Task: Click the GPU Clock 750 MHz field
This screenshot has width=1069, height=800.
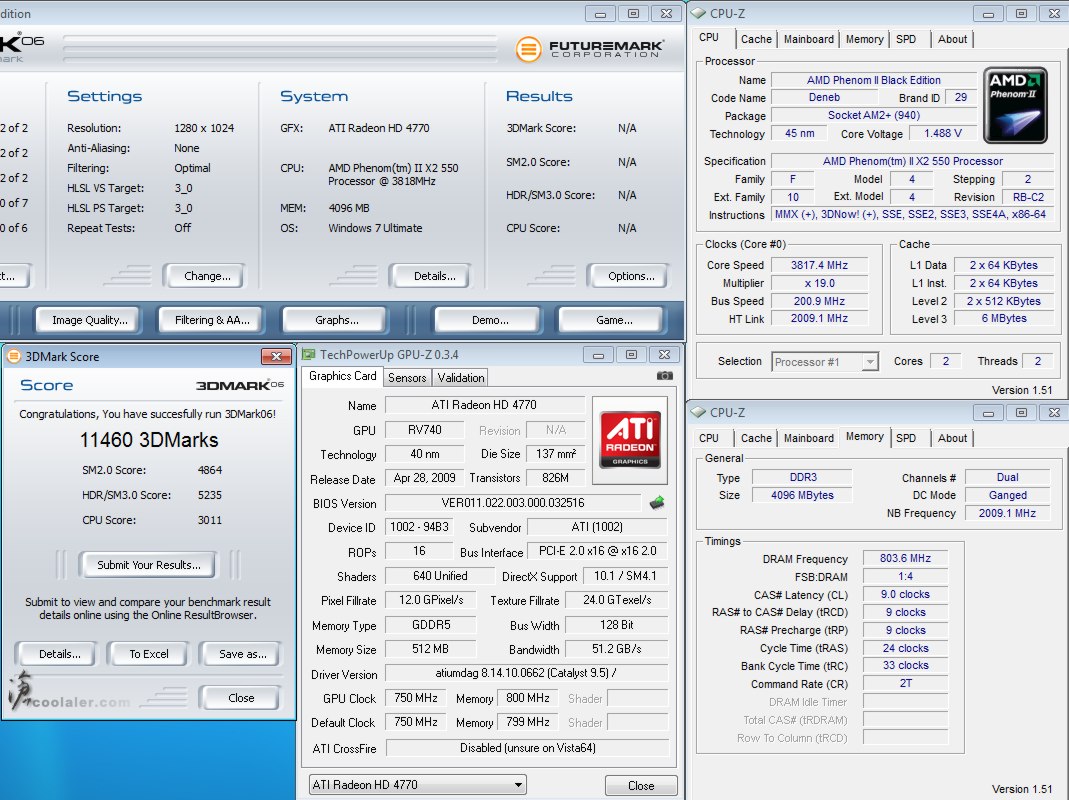Action: (416, 698)
